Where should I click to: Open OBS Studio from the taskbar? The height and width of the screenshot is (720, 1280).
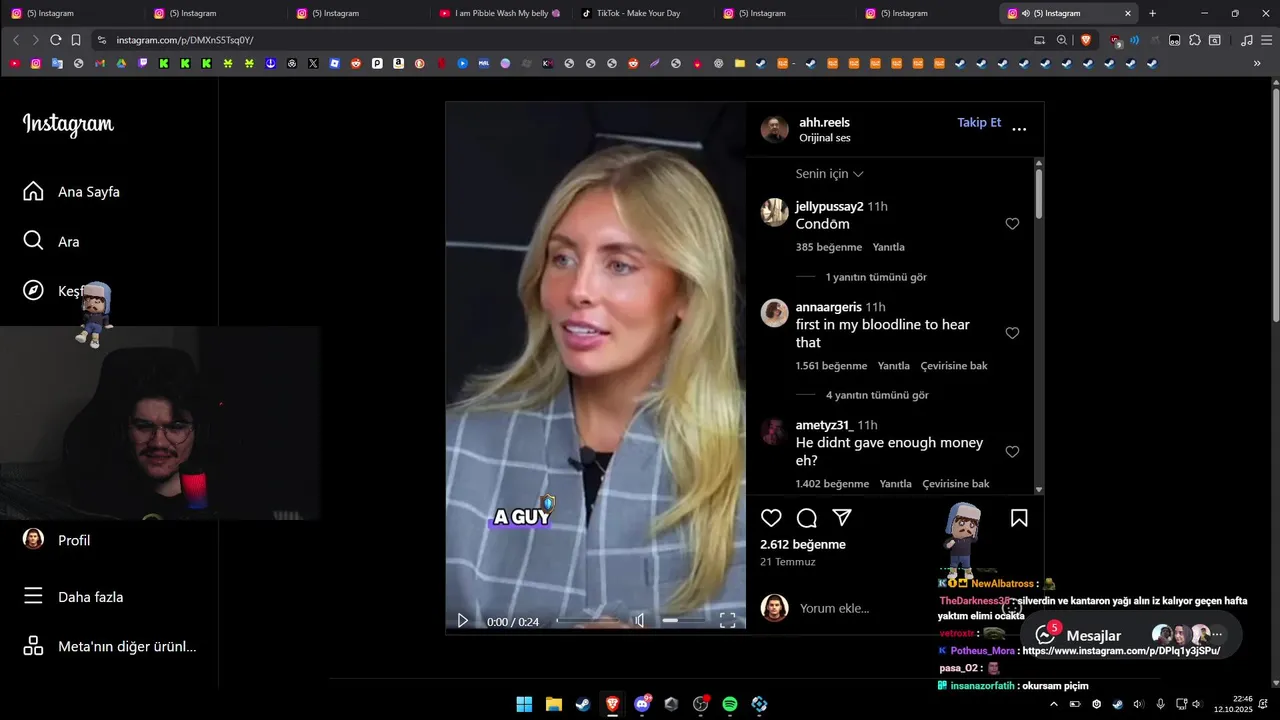700,704
